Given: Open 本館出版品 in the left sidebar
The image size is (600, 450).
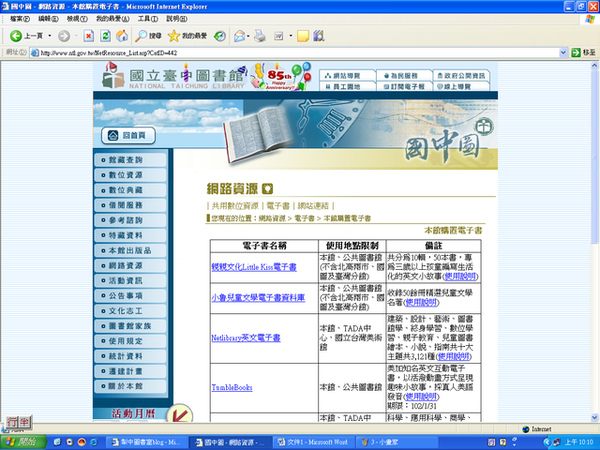Looking at the screenshot, I should (x=130, y=251).
